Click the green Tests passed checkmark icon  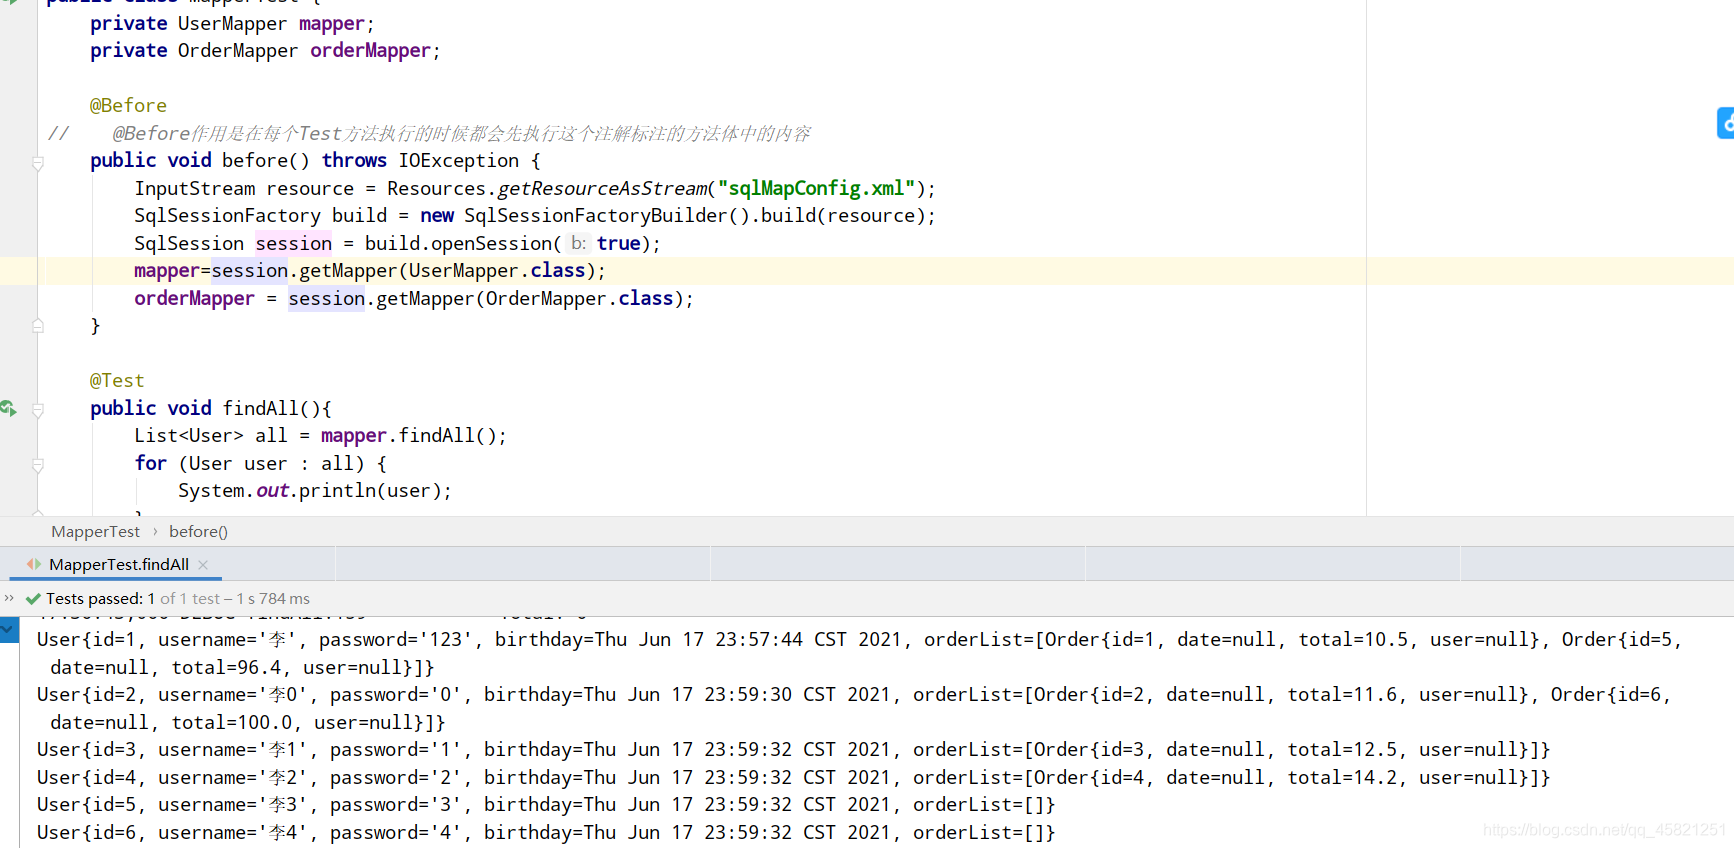[x=33, y=599]
